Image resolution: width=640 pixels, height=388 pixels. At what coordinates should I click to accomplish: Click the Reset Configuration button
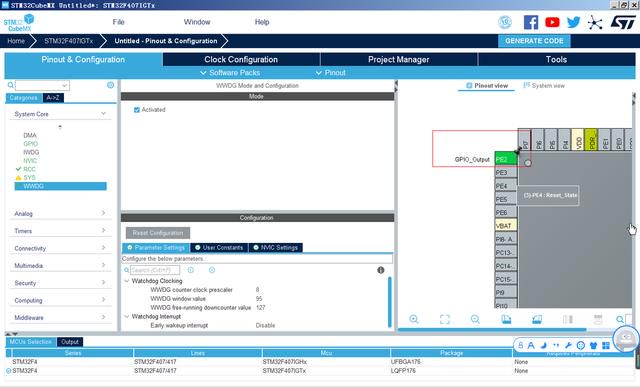tap(158, 233)
